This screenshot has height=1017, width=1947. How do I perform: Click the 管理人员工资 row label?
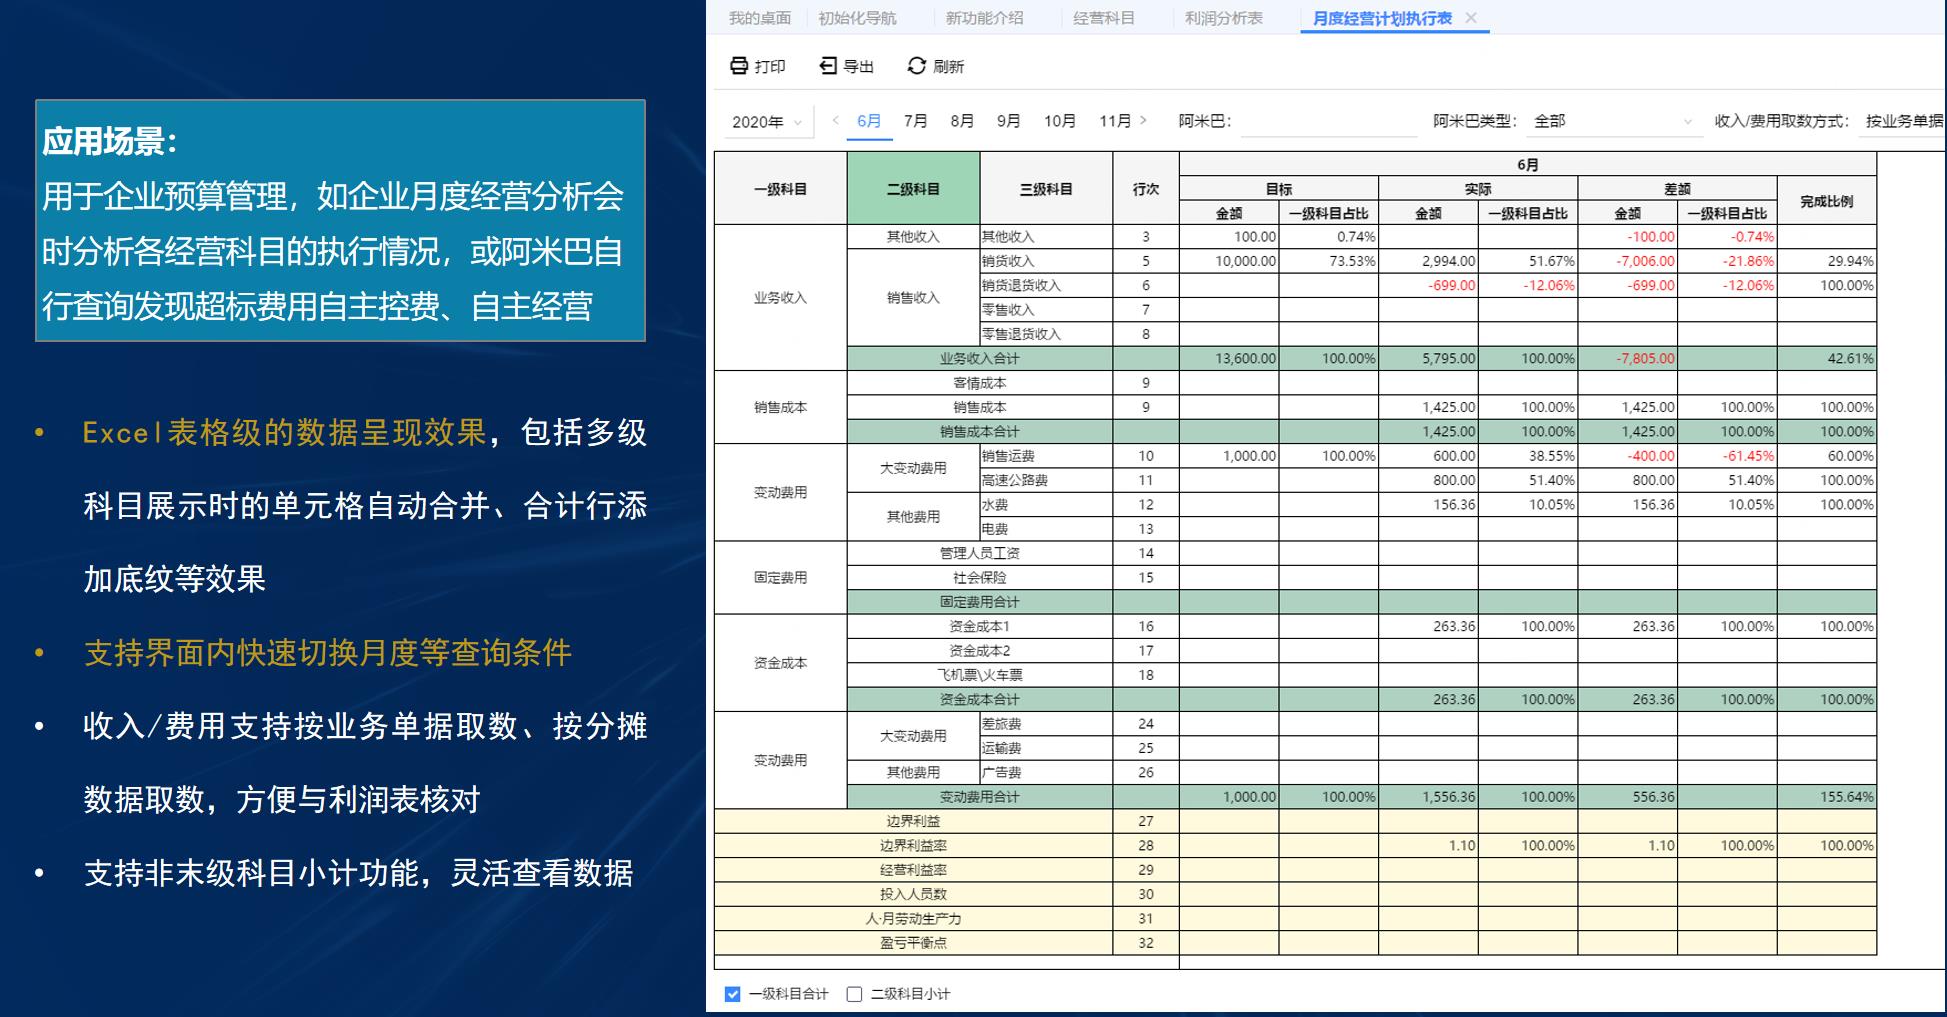(x=979, y=553)
